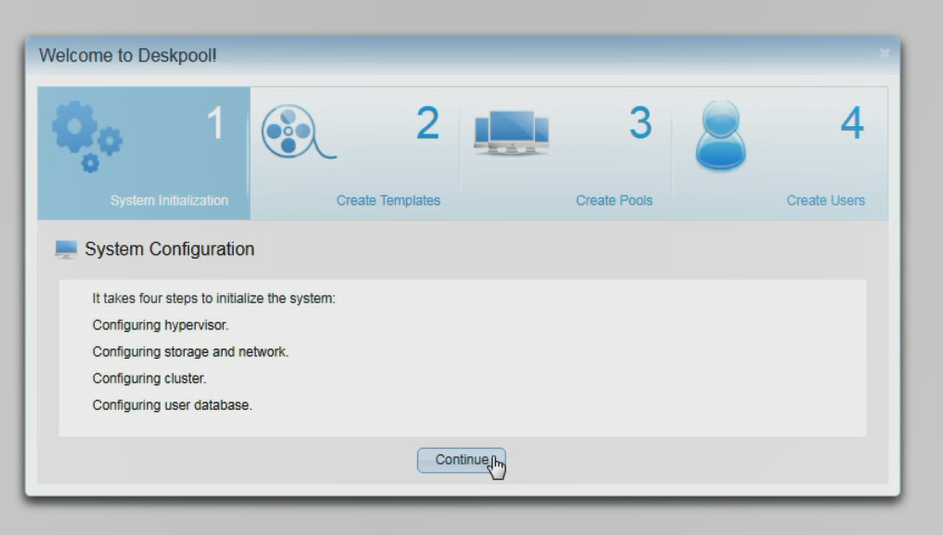Go to the Create Pools step
943x535 pixels.
[566, 153]
